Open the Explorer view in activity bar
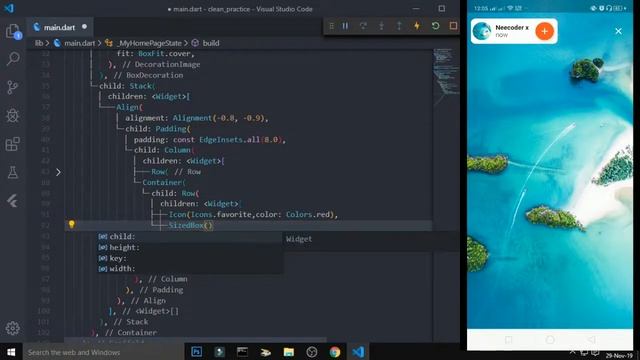 point(13,31)
